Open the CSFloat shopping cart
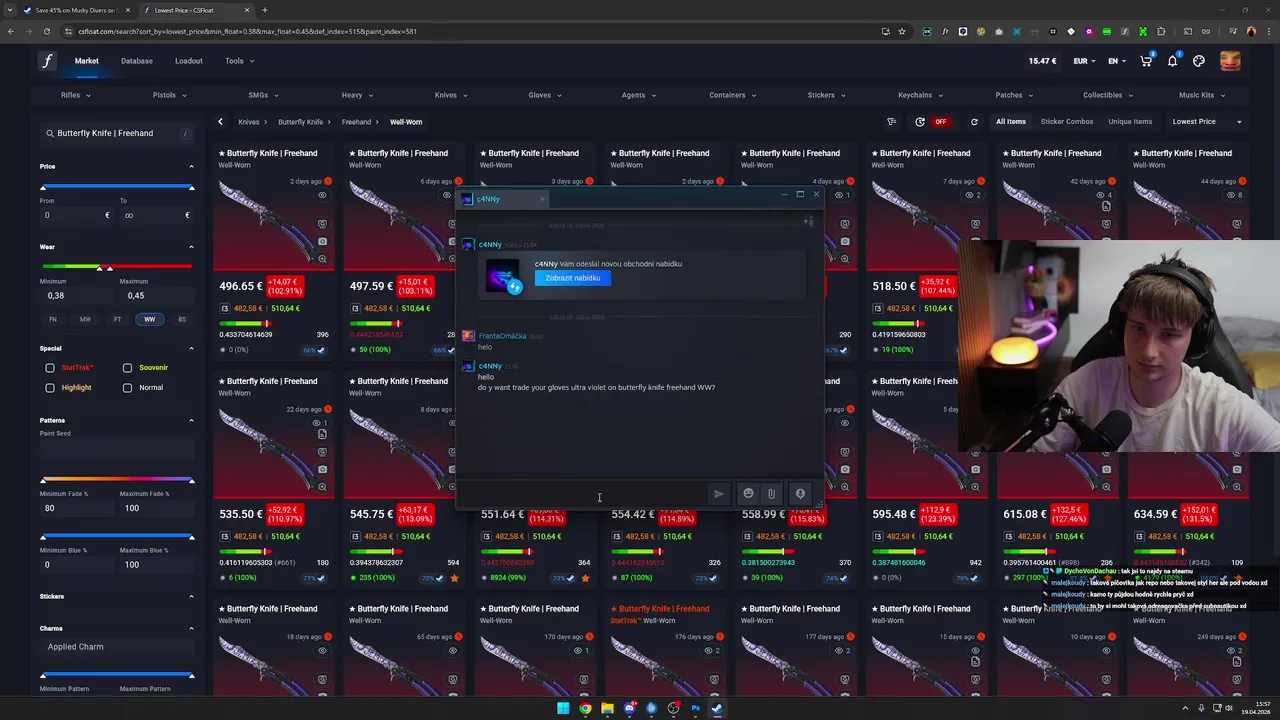Screen dimensions: 1280x720 (x=1146, y=61)
